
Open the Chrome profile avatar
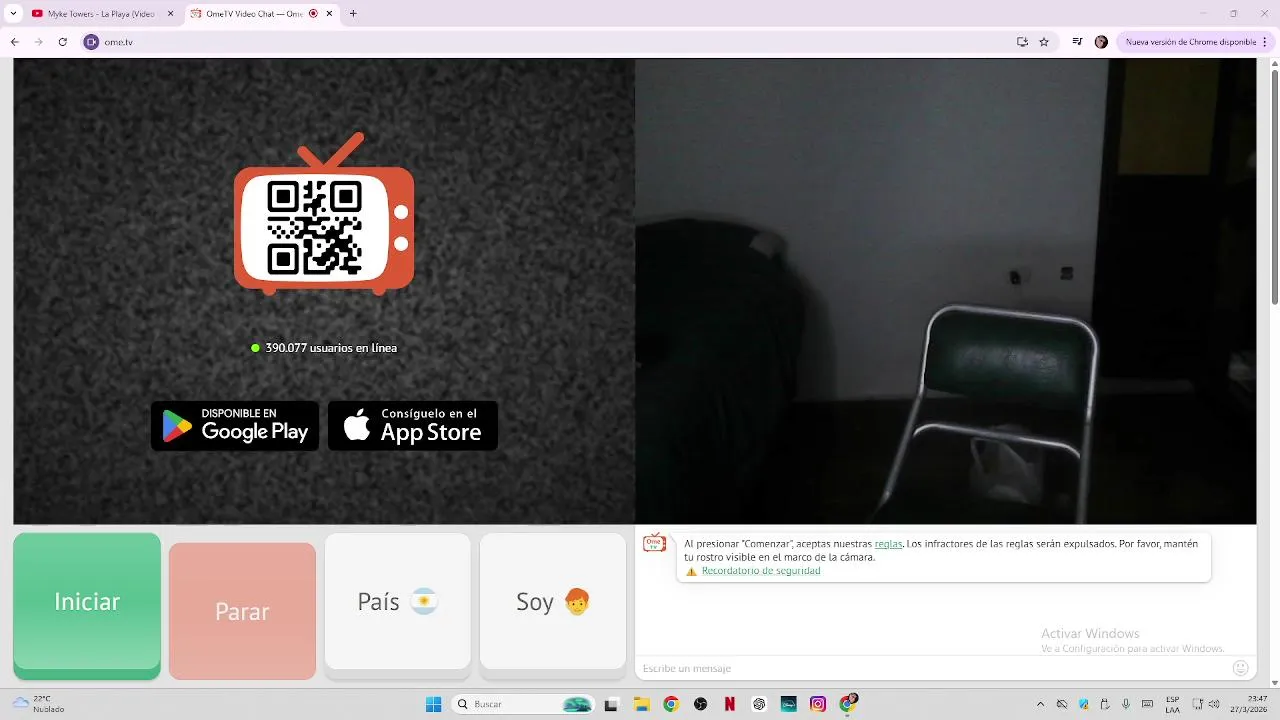[x=1101, y=42]
